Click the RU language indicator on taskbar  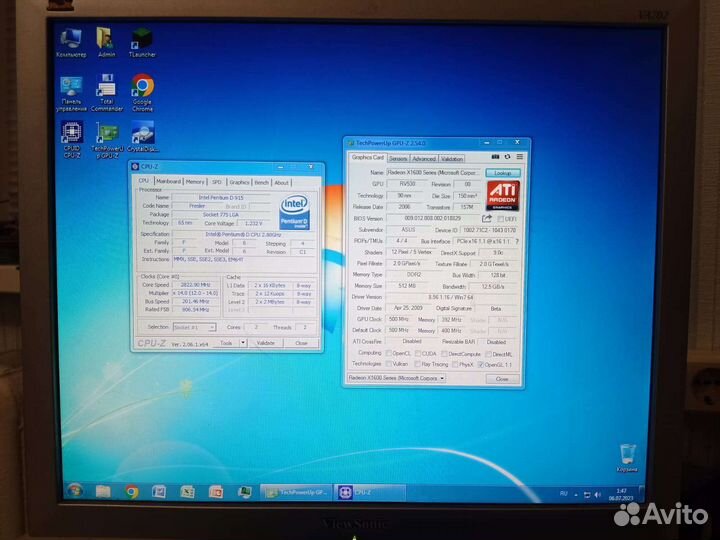[563, 494]
